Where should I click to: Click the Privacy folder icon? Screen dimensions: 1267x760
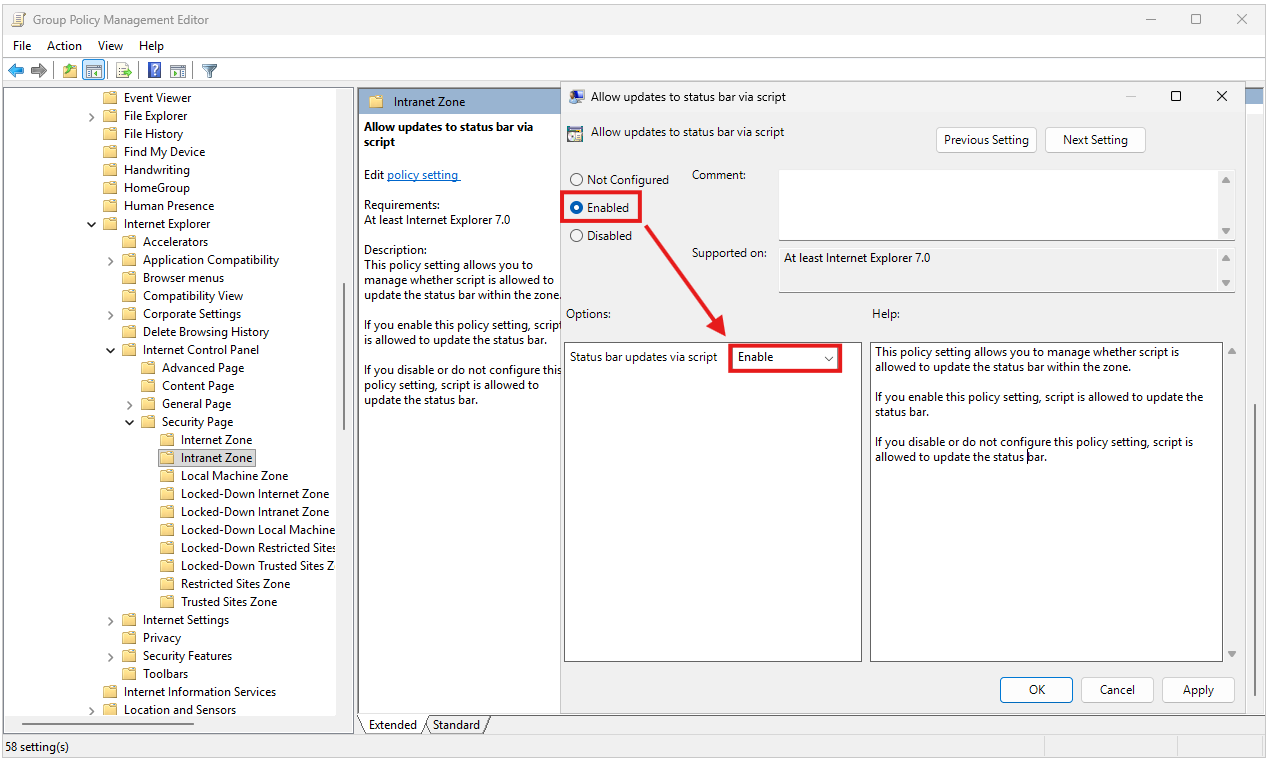pos(129,638)
